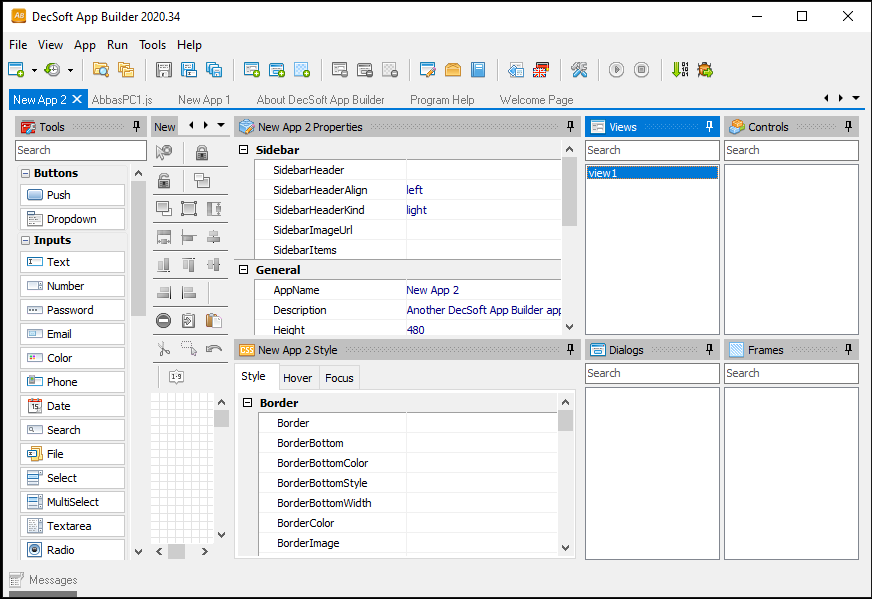Screen dimensions: 872x599
Task: Click the align bottoms designer icon
Action: click(x=164, y=264)
